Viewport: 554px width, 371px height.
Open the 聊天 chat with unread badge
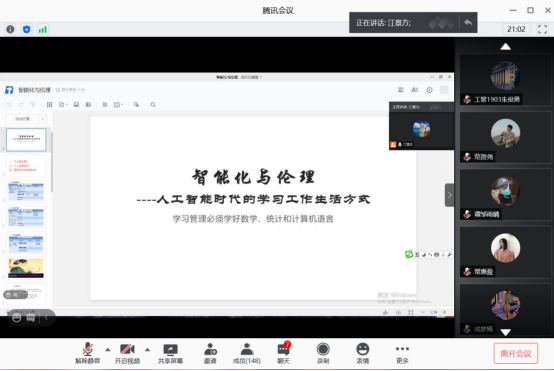[x=284, y=354]
